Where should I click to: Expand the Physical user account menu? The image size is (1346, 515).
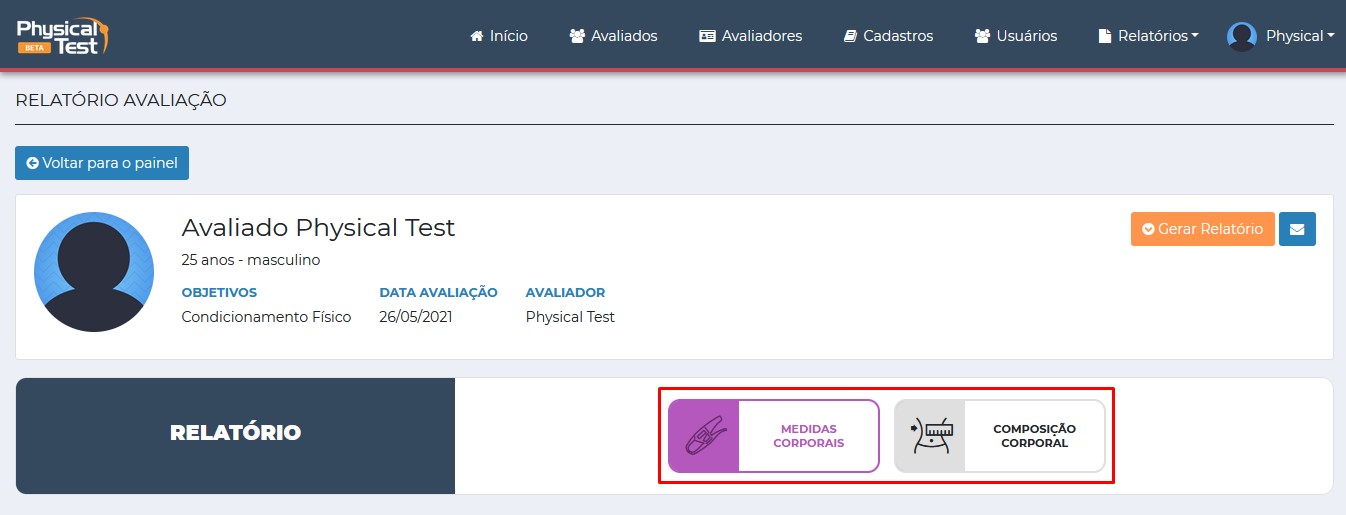click(1299, 36)
